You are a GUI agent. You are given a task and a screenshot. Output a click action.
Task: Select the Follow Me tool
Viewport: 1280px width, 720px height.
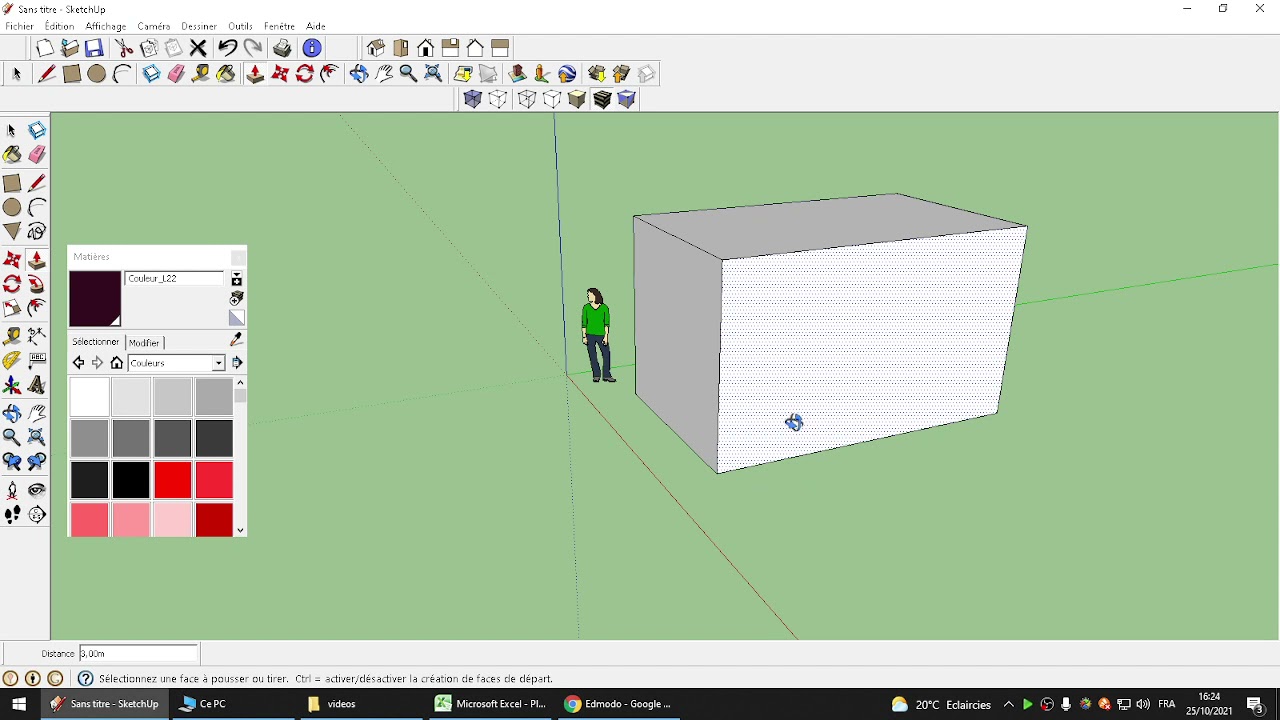[37, 285]
